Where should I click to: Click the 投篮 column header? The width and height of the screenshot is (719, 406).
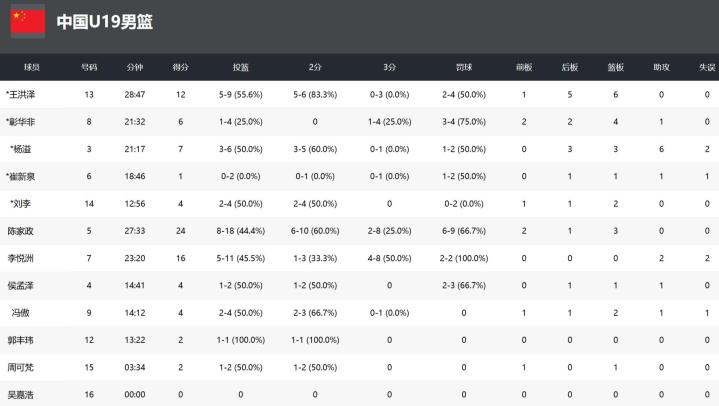pyautogui.click(x=241, y=67)
